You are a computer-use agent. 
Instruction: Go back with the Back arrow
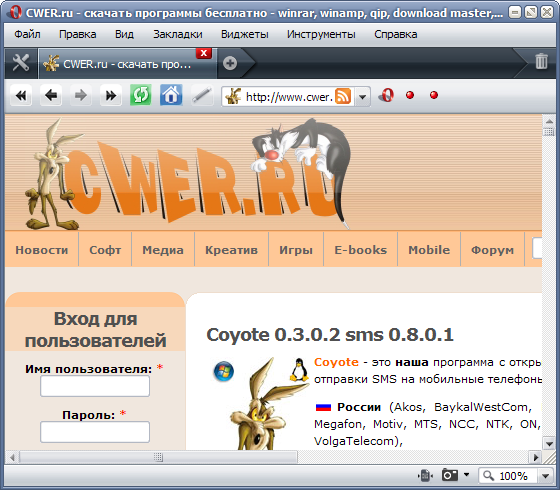(51, 95)
